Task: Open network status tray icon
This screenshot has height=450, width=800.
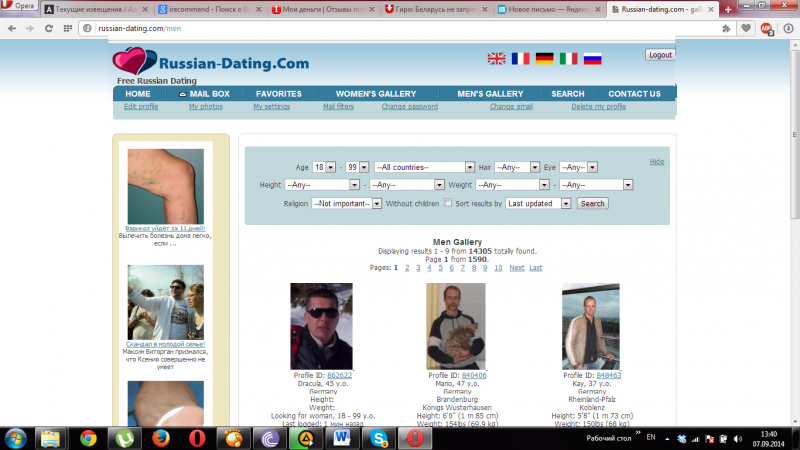Action: 695,439
